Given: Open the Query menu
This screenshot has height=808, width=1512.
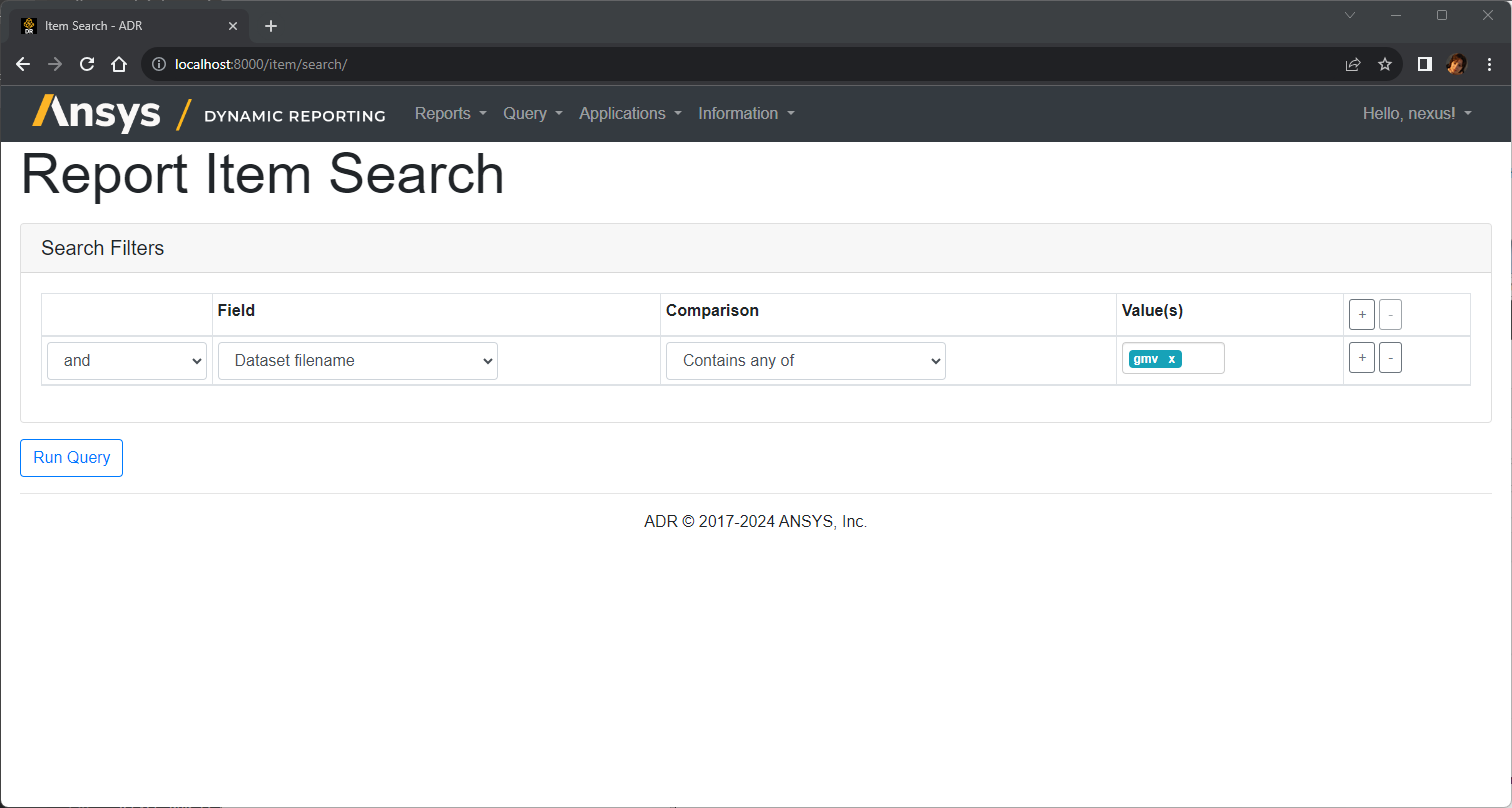Looking at the screenshot, I should point(533,114).
